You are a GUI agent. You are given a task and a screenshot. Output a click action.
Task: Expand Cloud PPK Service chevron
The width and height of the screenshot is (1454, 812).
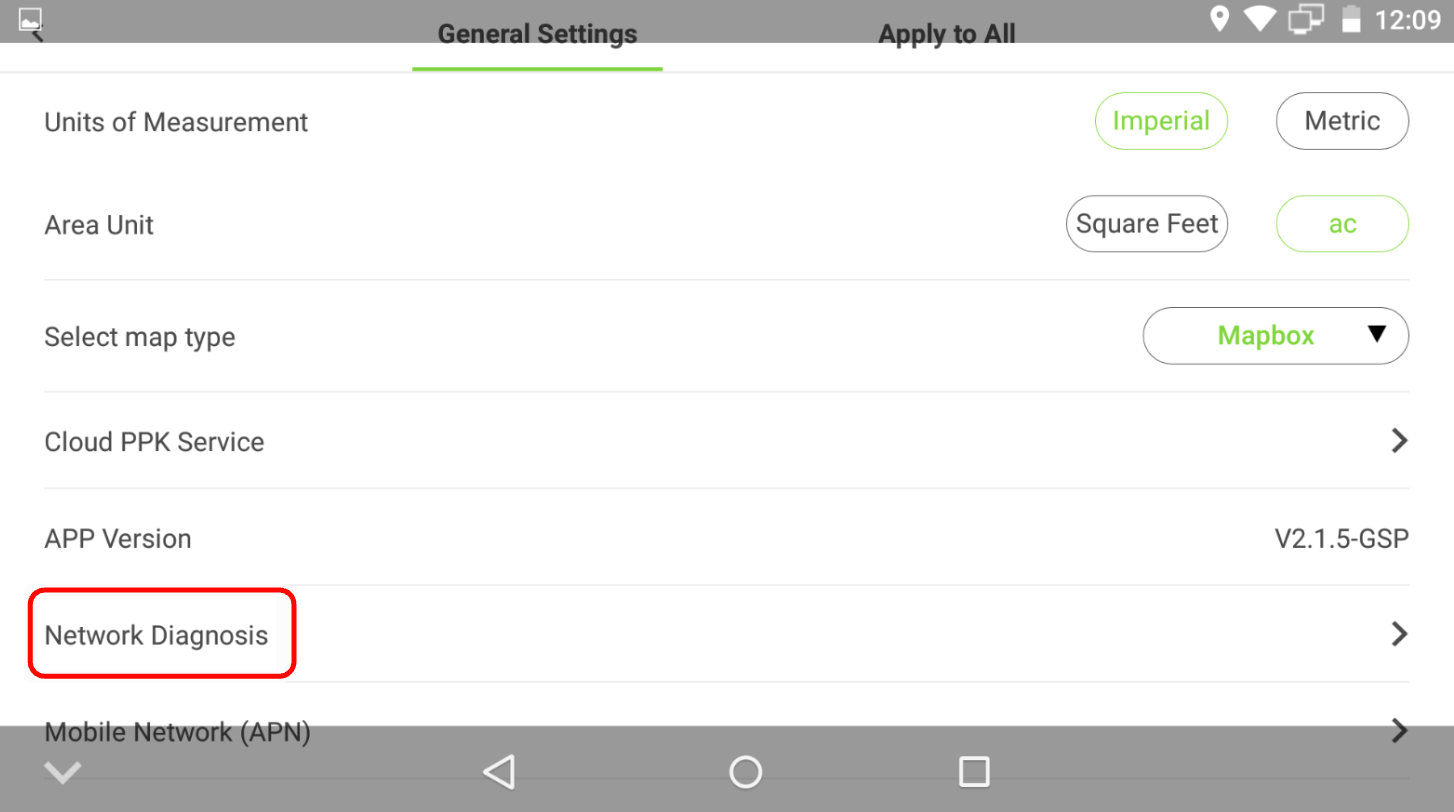tap(1399, 441)
